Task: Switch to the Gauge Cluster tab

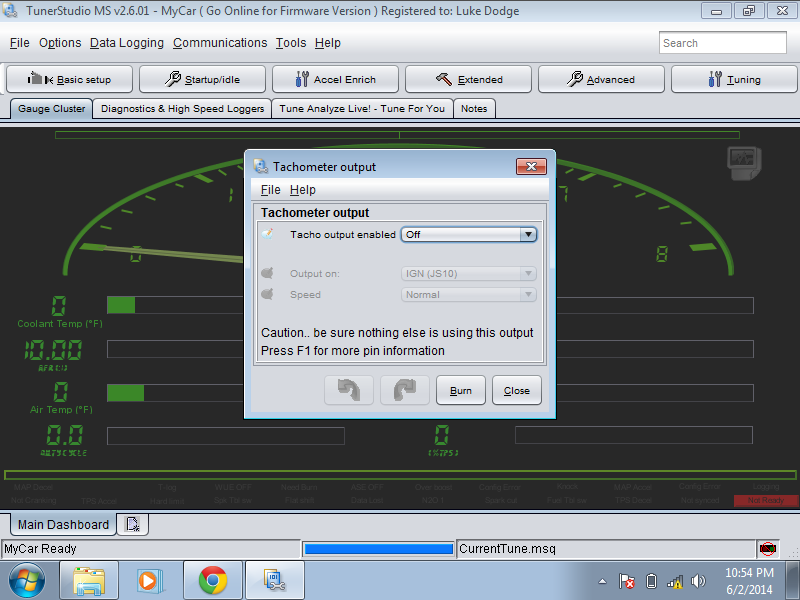Action: point(52,109)
